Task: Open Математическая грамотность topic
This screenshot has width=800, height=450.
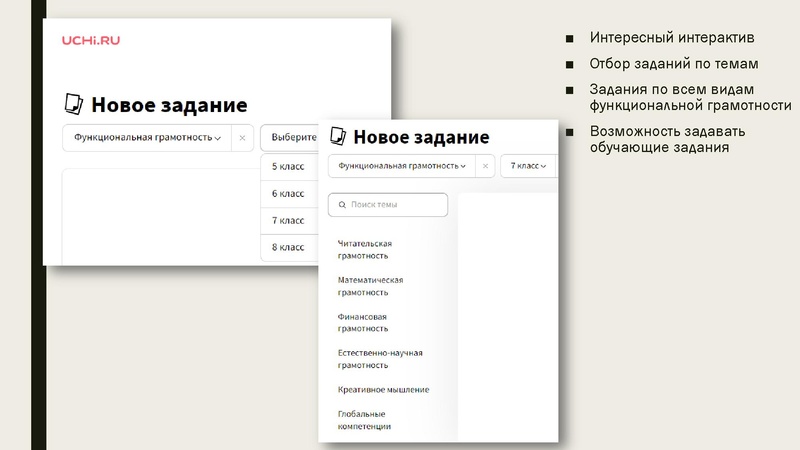Action: (x=370, y=286)
